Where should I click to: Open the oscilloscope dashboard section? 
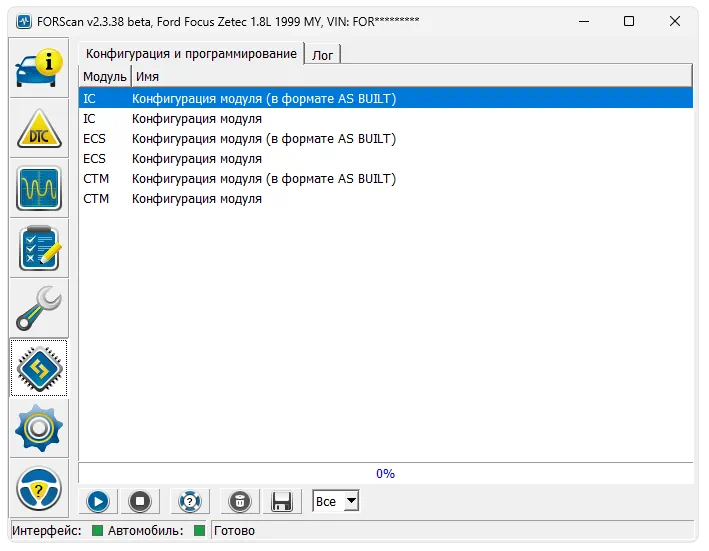(39, 188)
